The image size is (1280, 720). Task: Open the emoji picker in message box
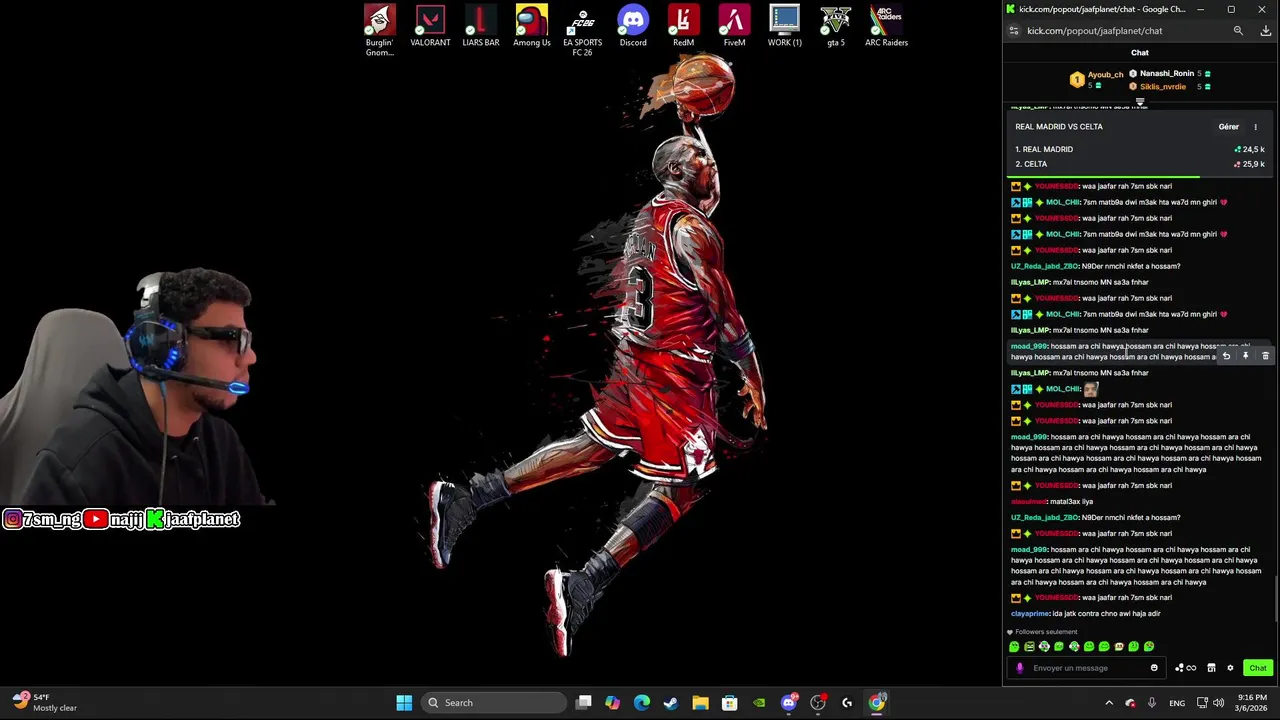[1154, 668]
